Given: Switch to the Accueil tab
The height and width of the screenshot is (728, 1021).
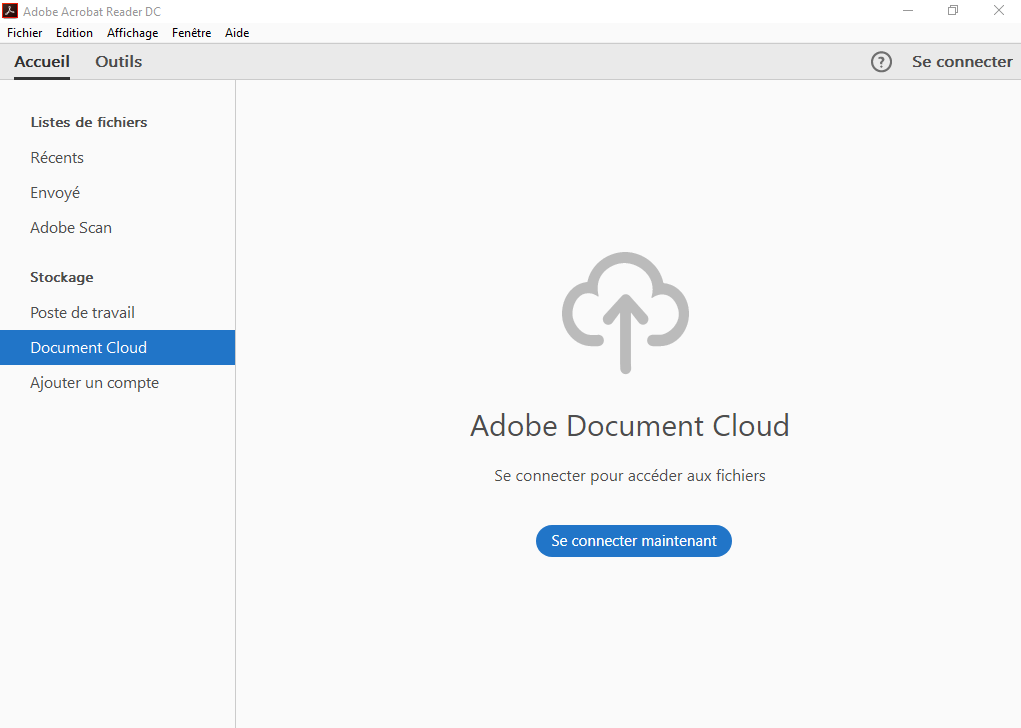Looking at the screenshot, I should point(42,62).
